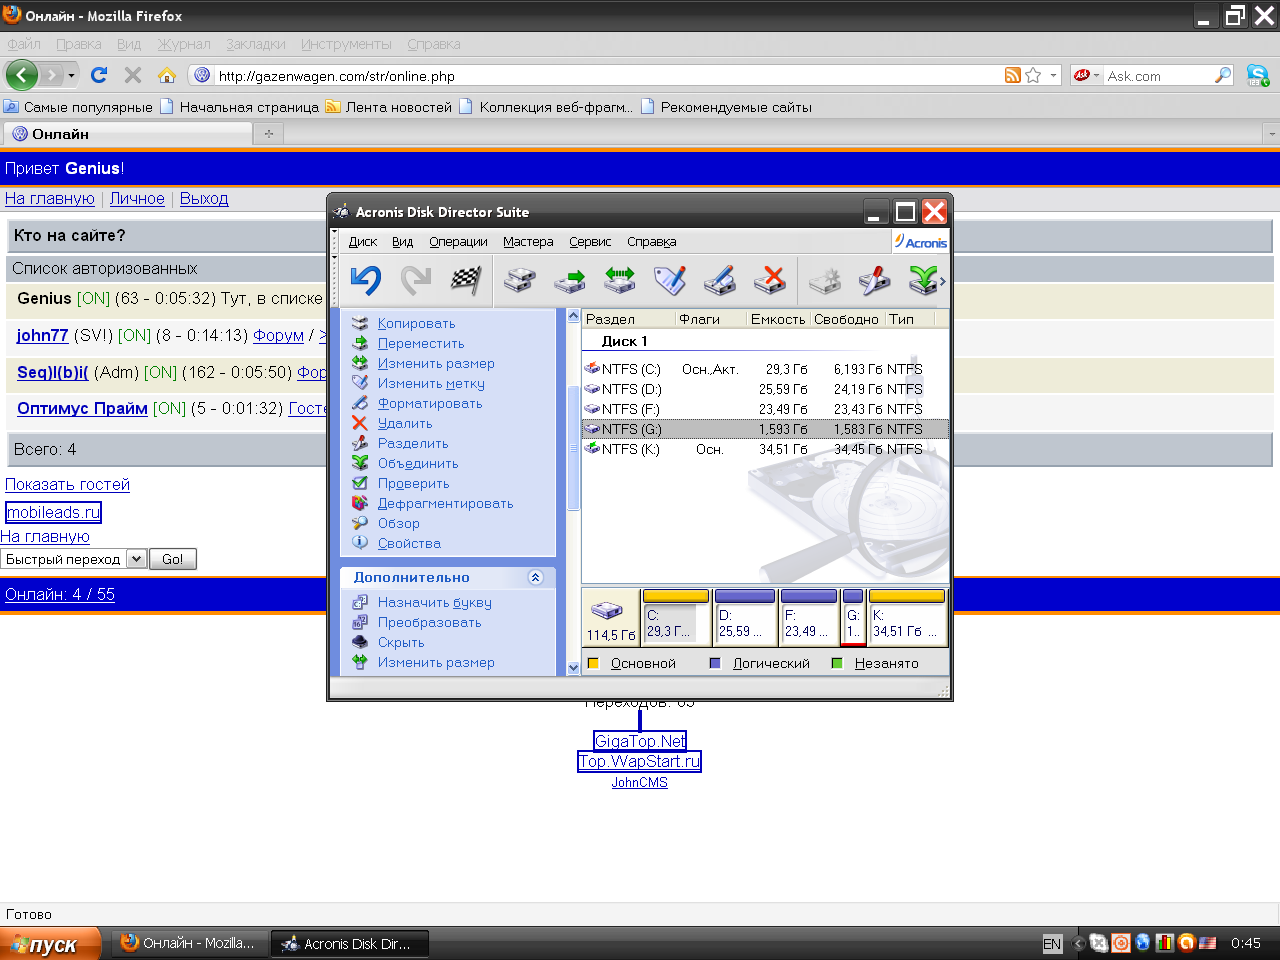1280x960 pixels.
Task: Click the Copy partition icon in Acronis toolbar
Action: 520,280
